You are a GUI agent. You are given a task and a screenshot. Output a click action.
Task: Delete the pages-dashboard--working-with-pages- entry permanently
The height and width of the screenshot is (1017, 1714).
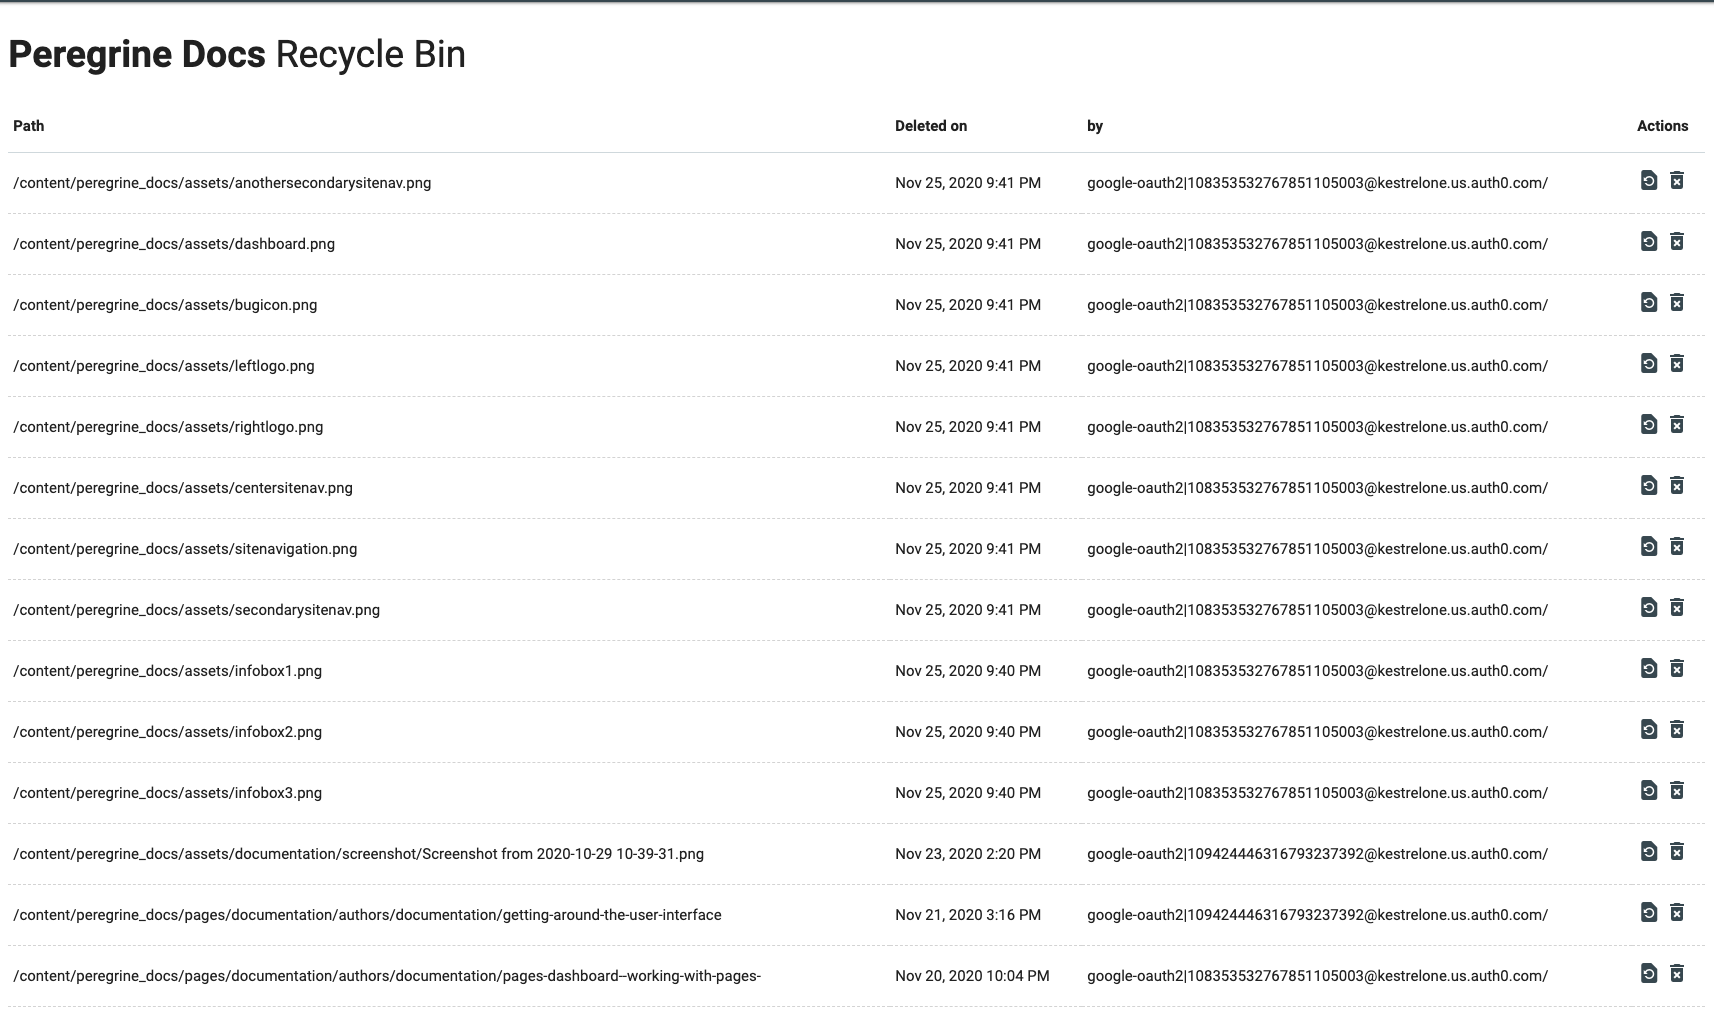click(1677, 974)
